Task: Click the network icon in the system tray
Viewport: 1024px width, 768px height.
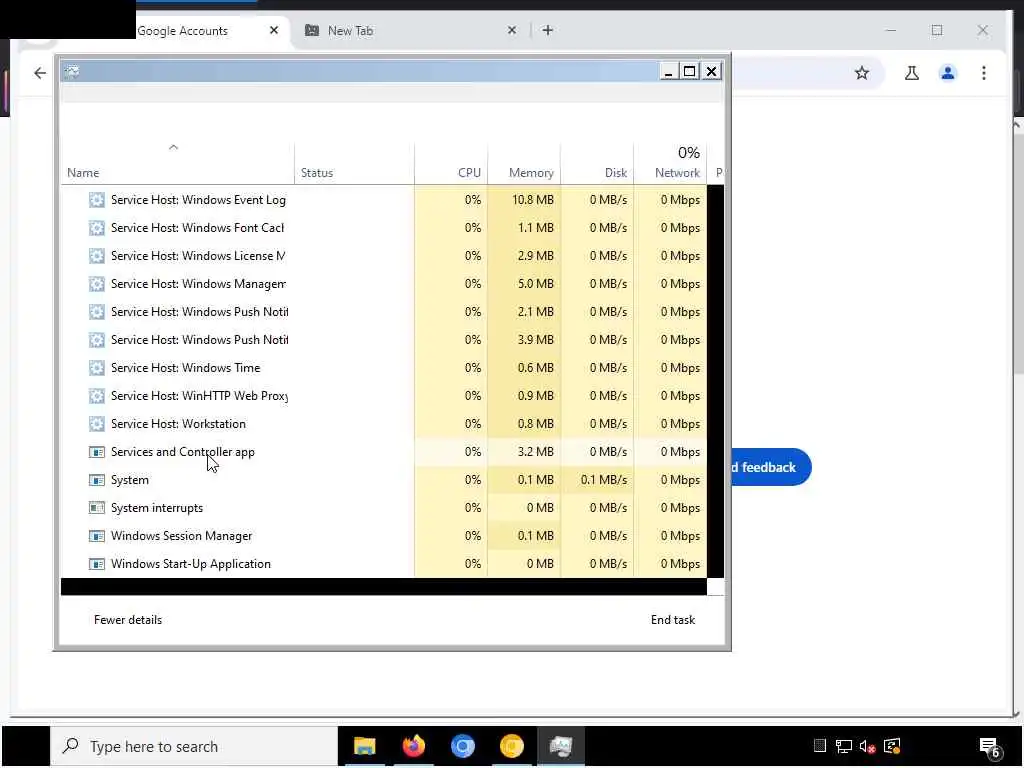Action: coord(843,746)
